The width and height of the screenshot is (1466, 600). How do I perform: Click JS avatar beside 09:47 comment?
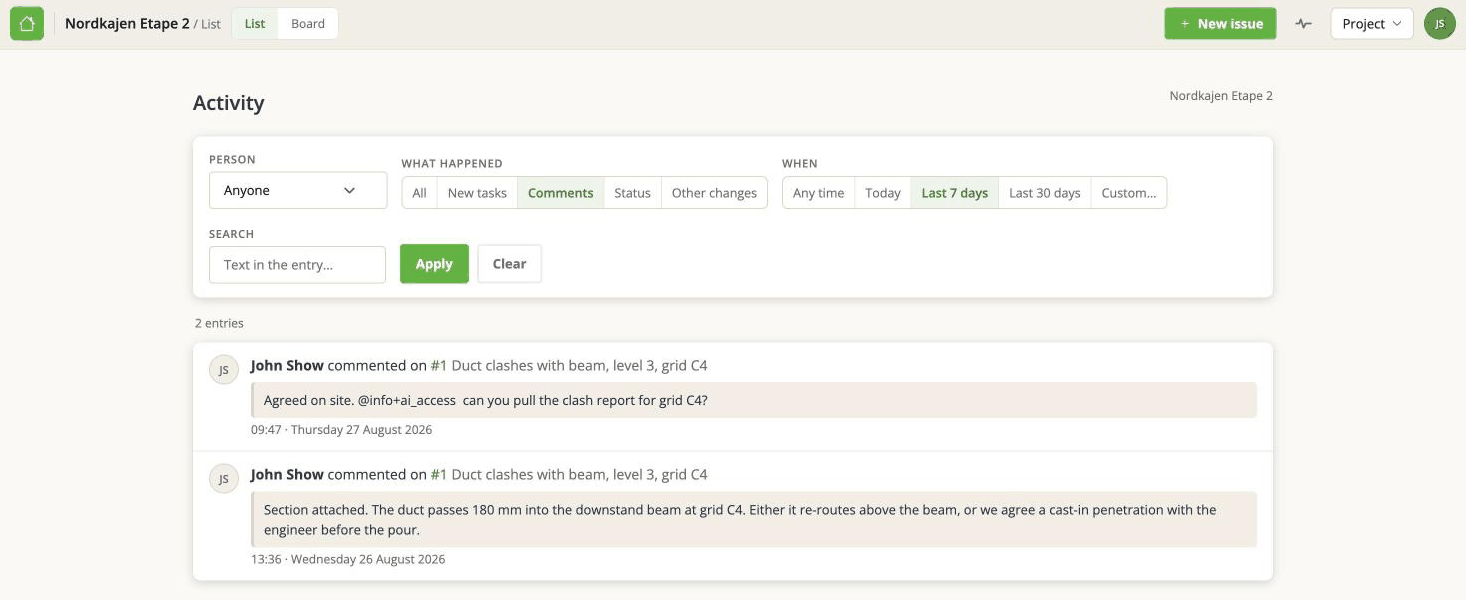click(224, 369)
